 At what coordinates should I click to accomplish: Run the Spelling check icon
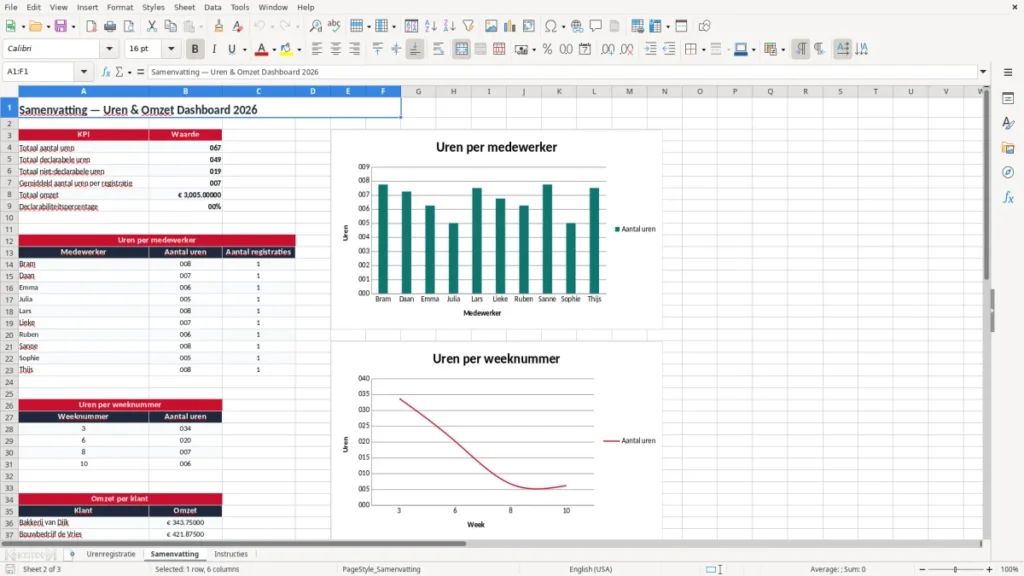[334, 26]
